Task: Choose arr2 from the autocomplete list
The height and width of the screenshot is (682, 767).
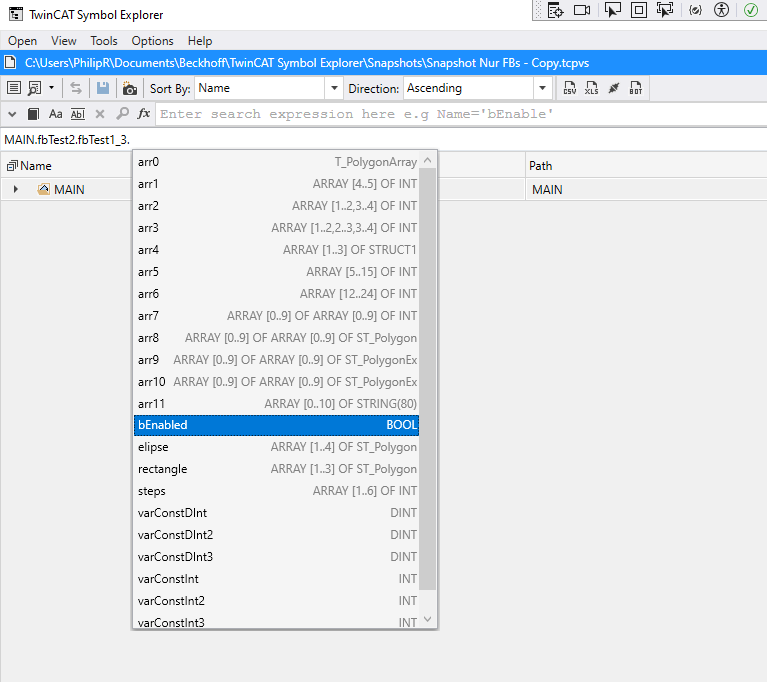Action: (x=277, y=206)
